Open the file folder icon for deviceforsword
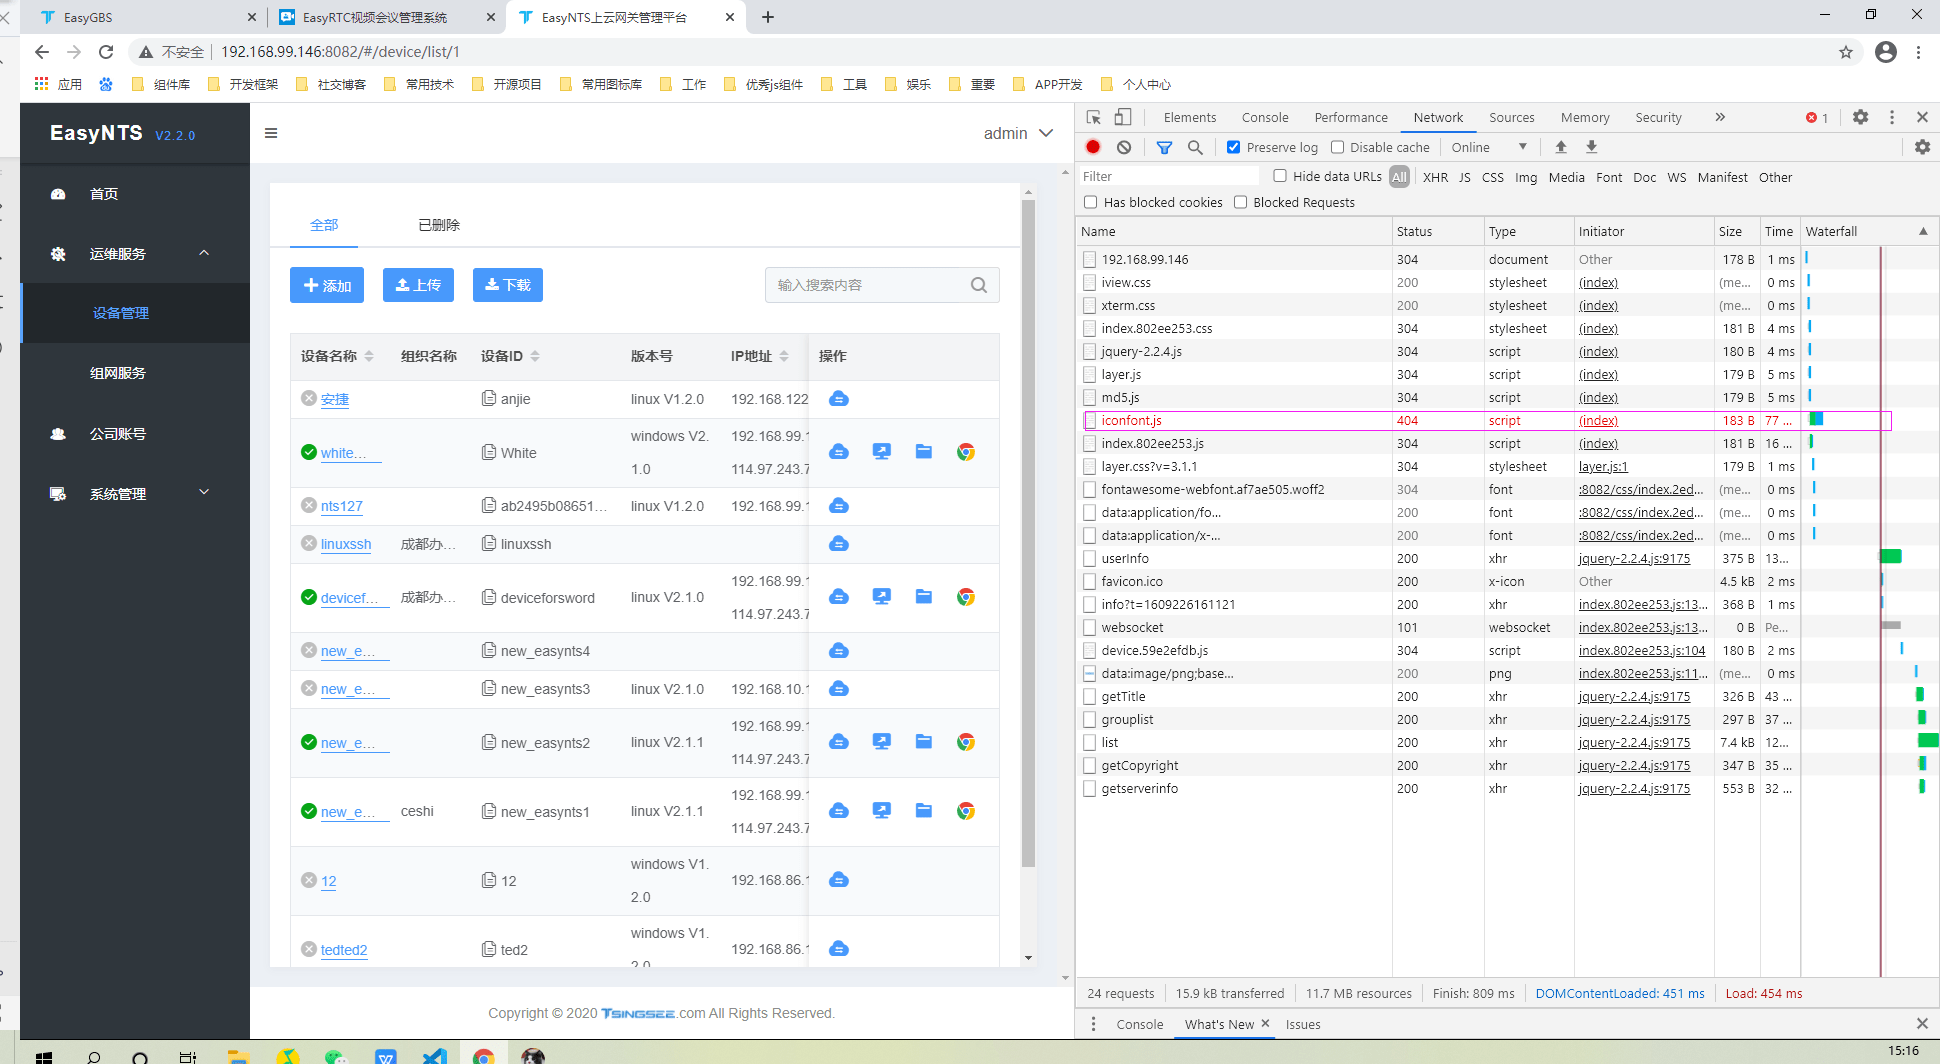The image size is (1940, 1064). tap(924, 597)
